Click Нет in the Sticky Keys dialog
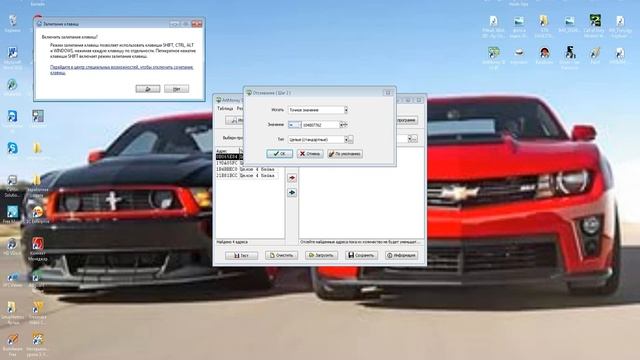Image resolution: width=640 pixels, height=360 pixels. click(176, 89)
